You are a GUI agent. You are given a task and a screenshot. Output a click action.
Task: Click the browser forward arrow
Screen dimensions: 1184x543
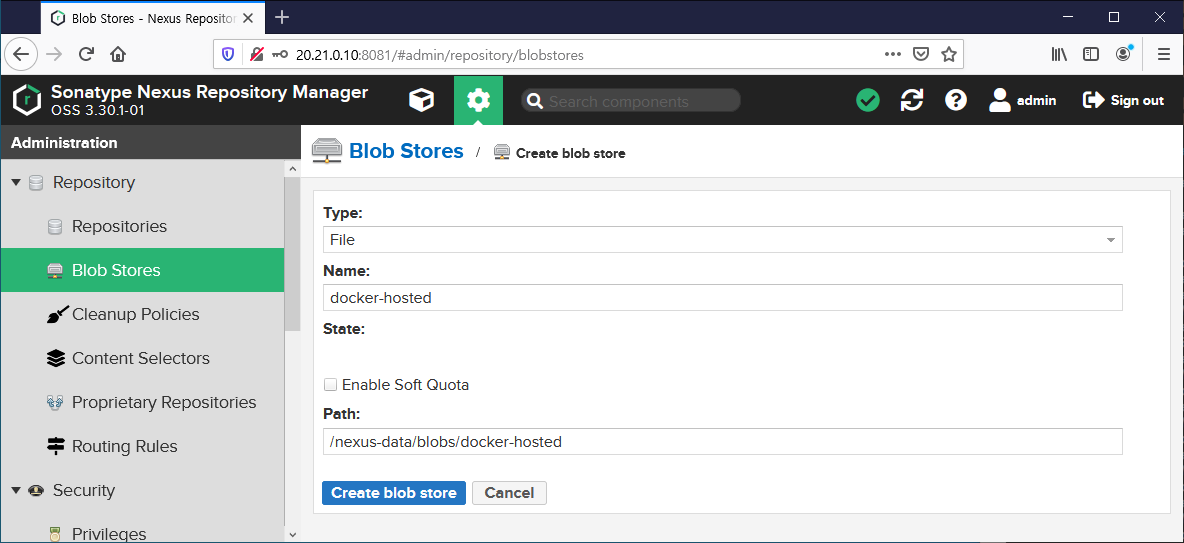54,54
